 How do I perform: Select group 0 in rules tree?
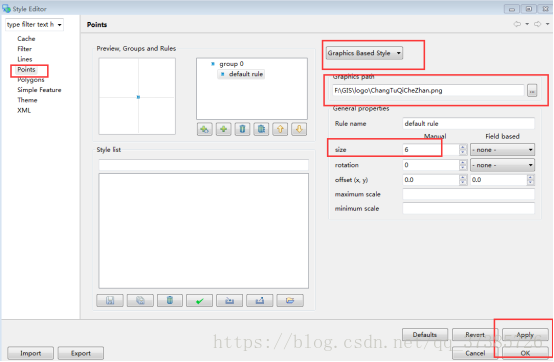(x=231, y=64)
